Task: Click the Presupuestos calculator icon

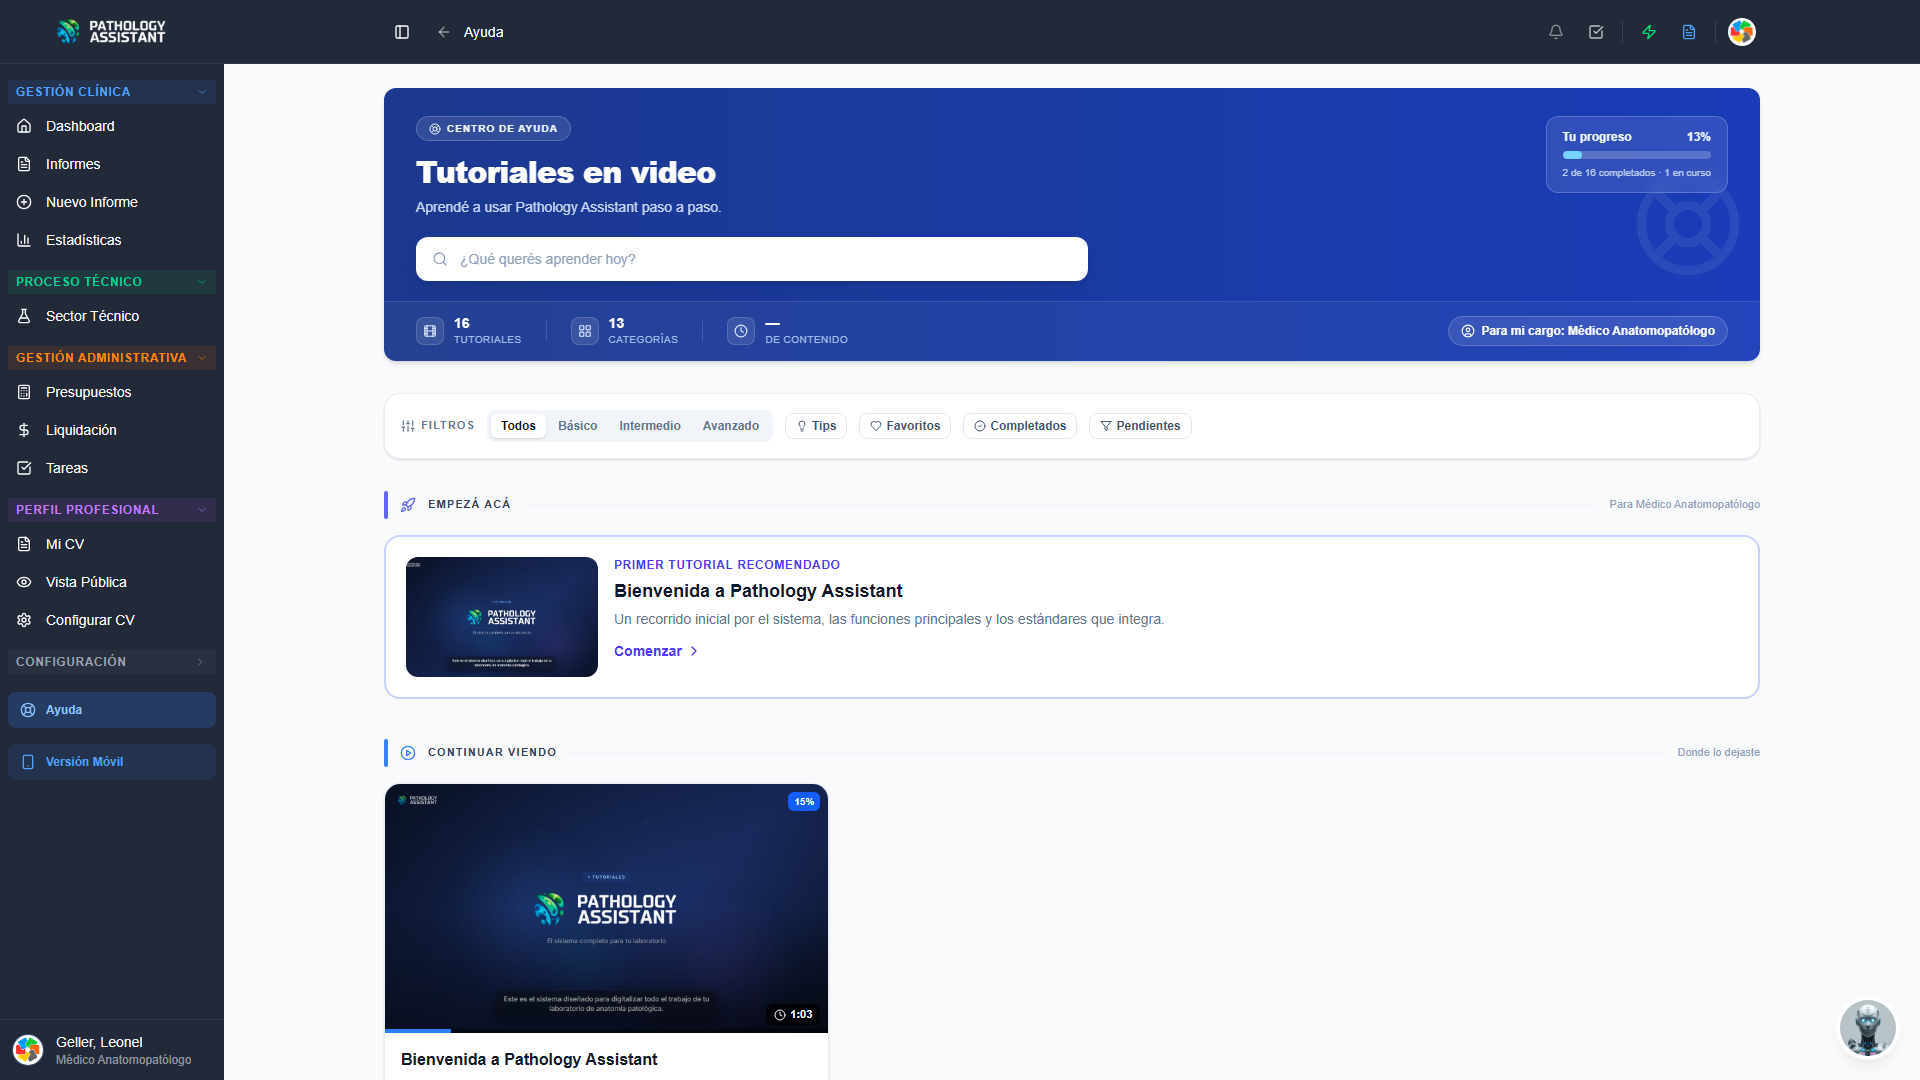Action: coord(24,392)
